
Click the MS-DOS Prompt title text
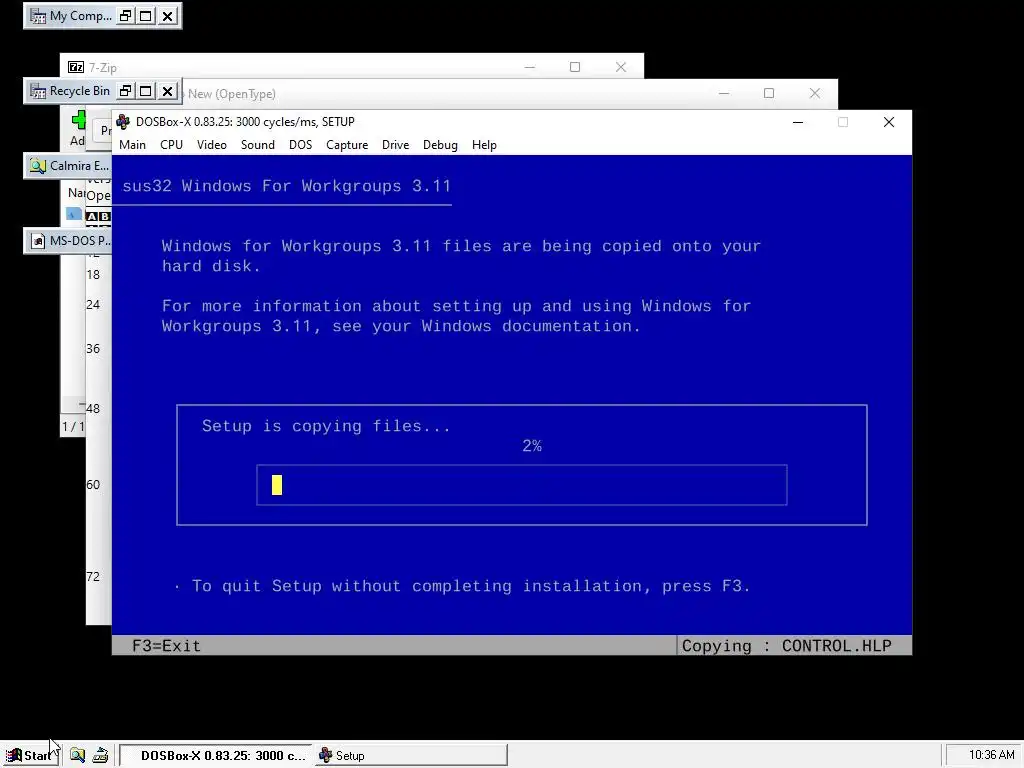[80, 241]
